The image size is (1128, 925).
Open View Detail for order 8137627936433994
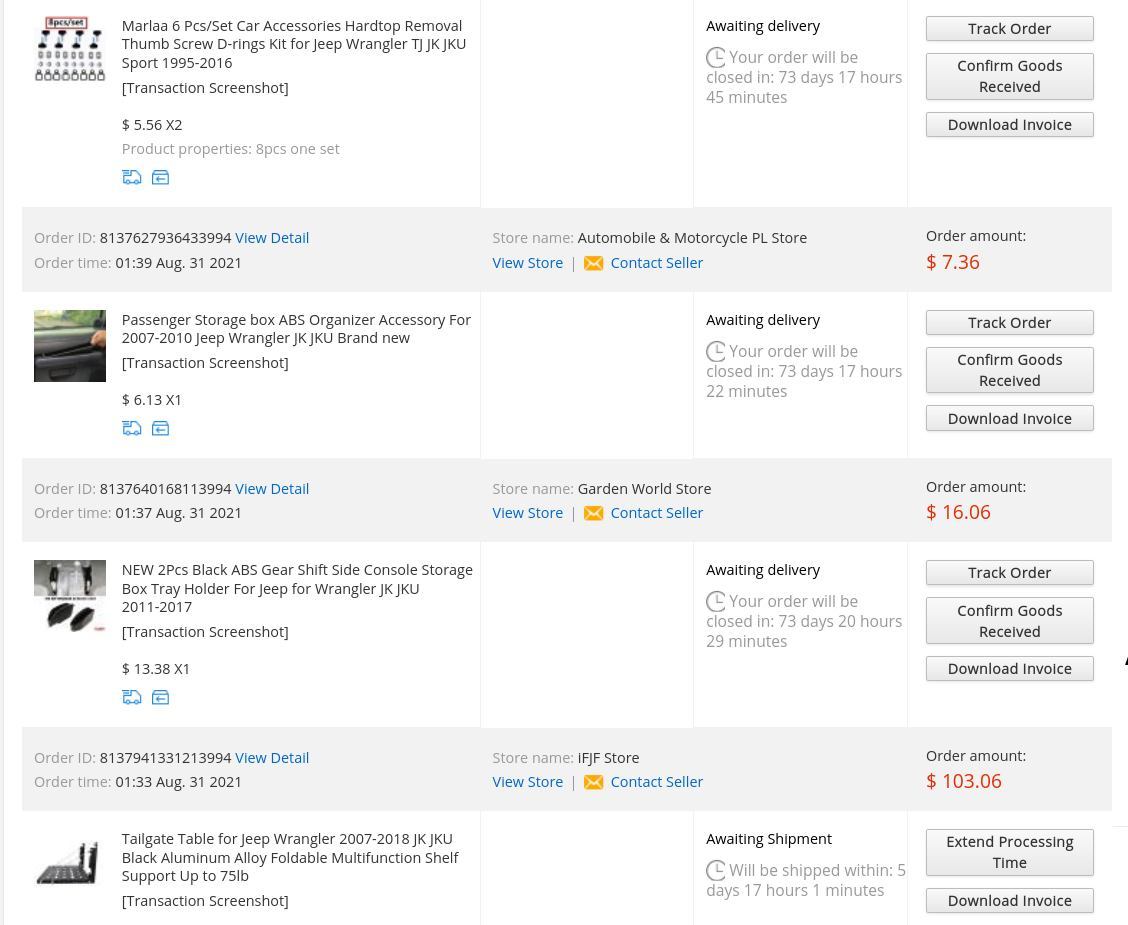pos(272,238)
